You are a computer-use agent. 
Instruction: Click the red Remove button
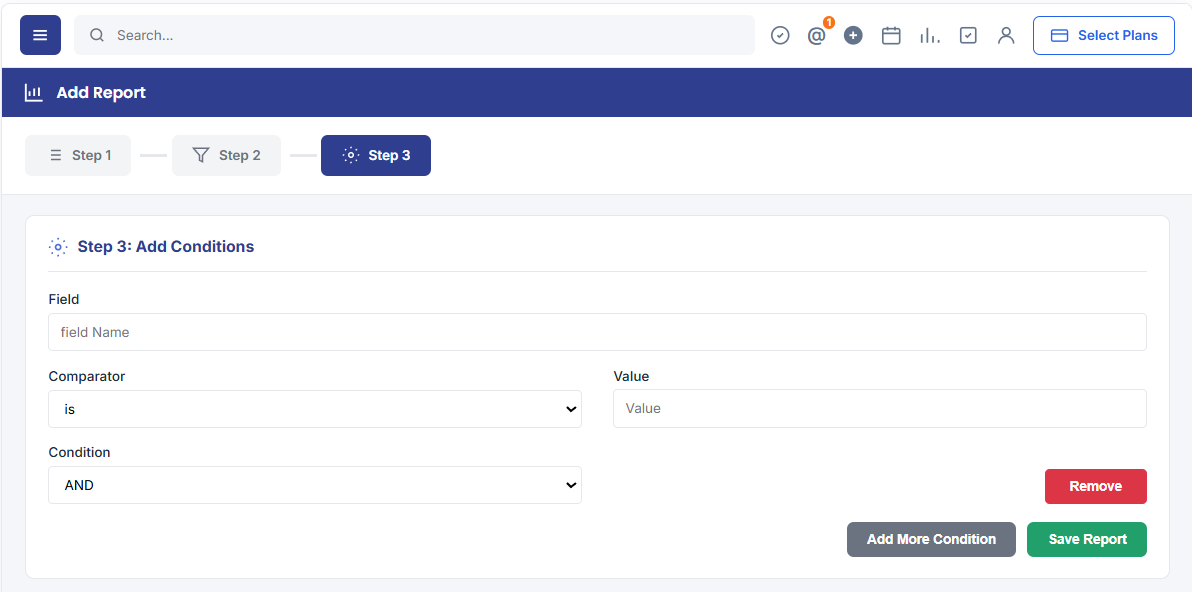click(x=1095, y=486)
